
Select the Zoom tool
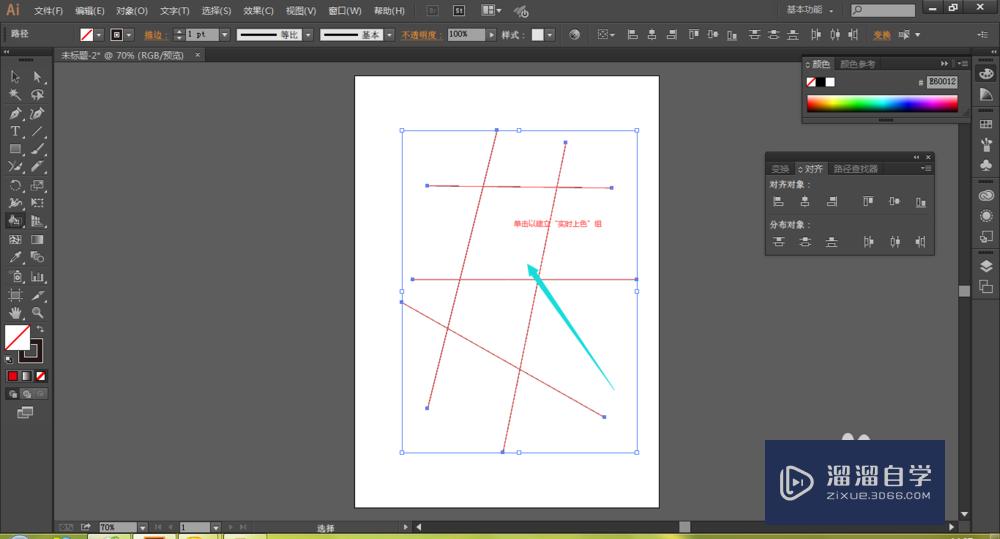[x=38, y=313]
